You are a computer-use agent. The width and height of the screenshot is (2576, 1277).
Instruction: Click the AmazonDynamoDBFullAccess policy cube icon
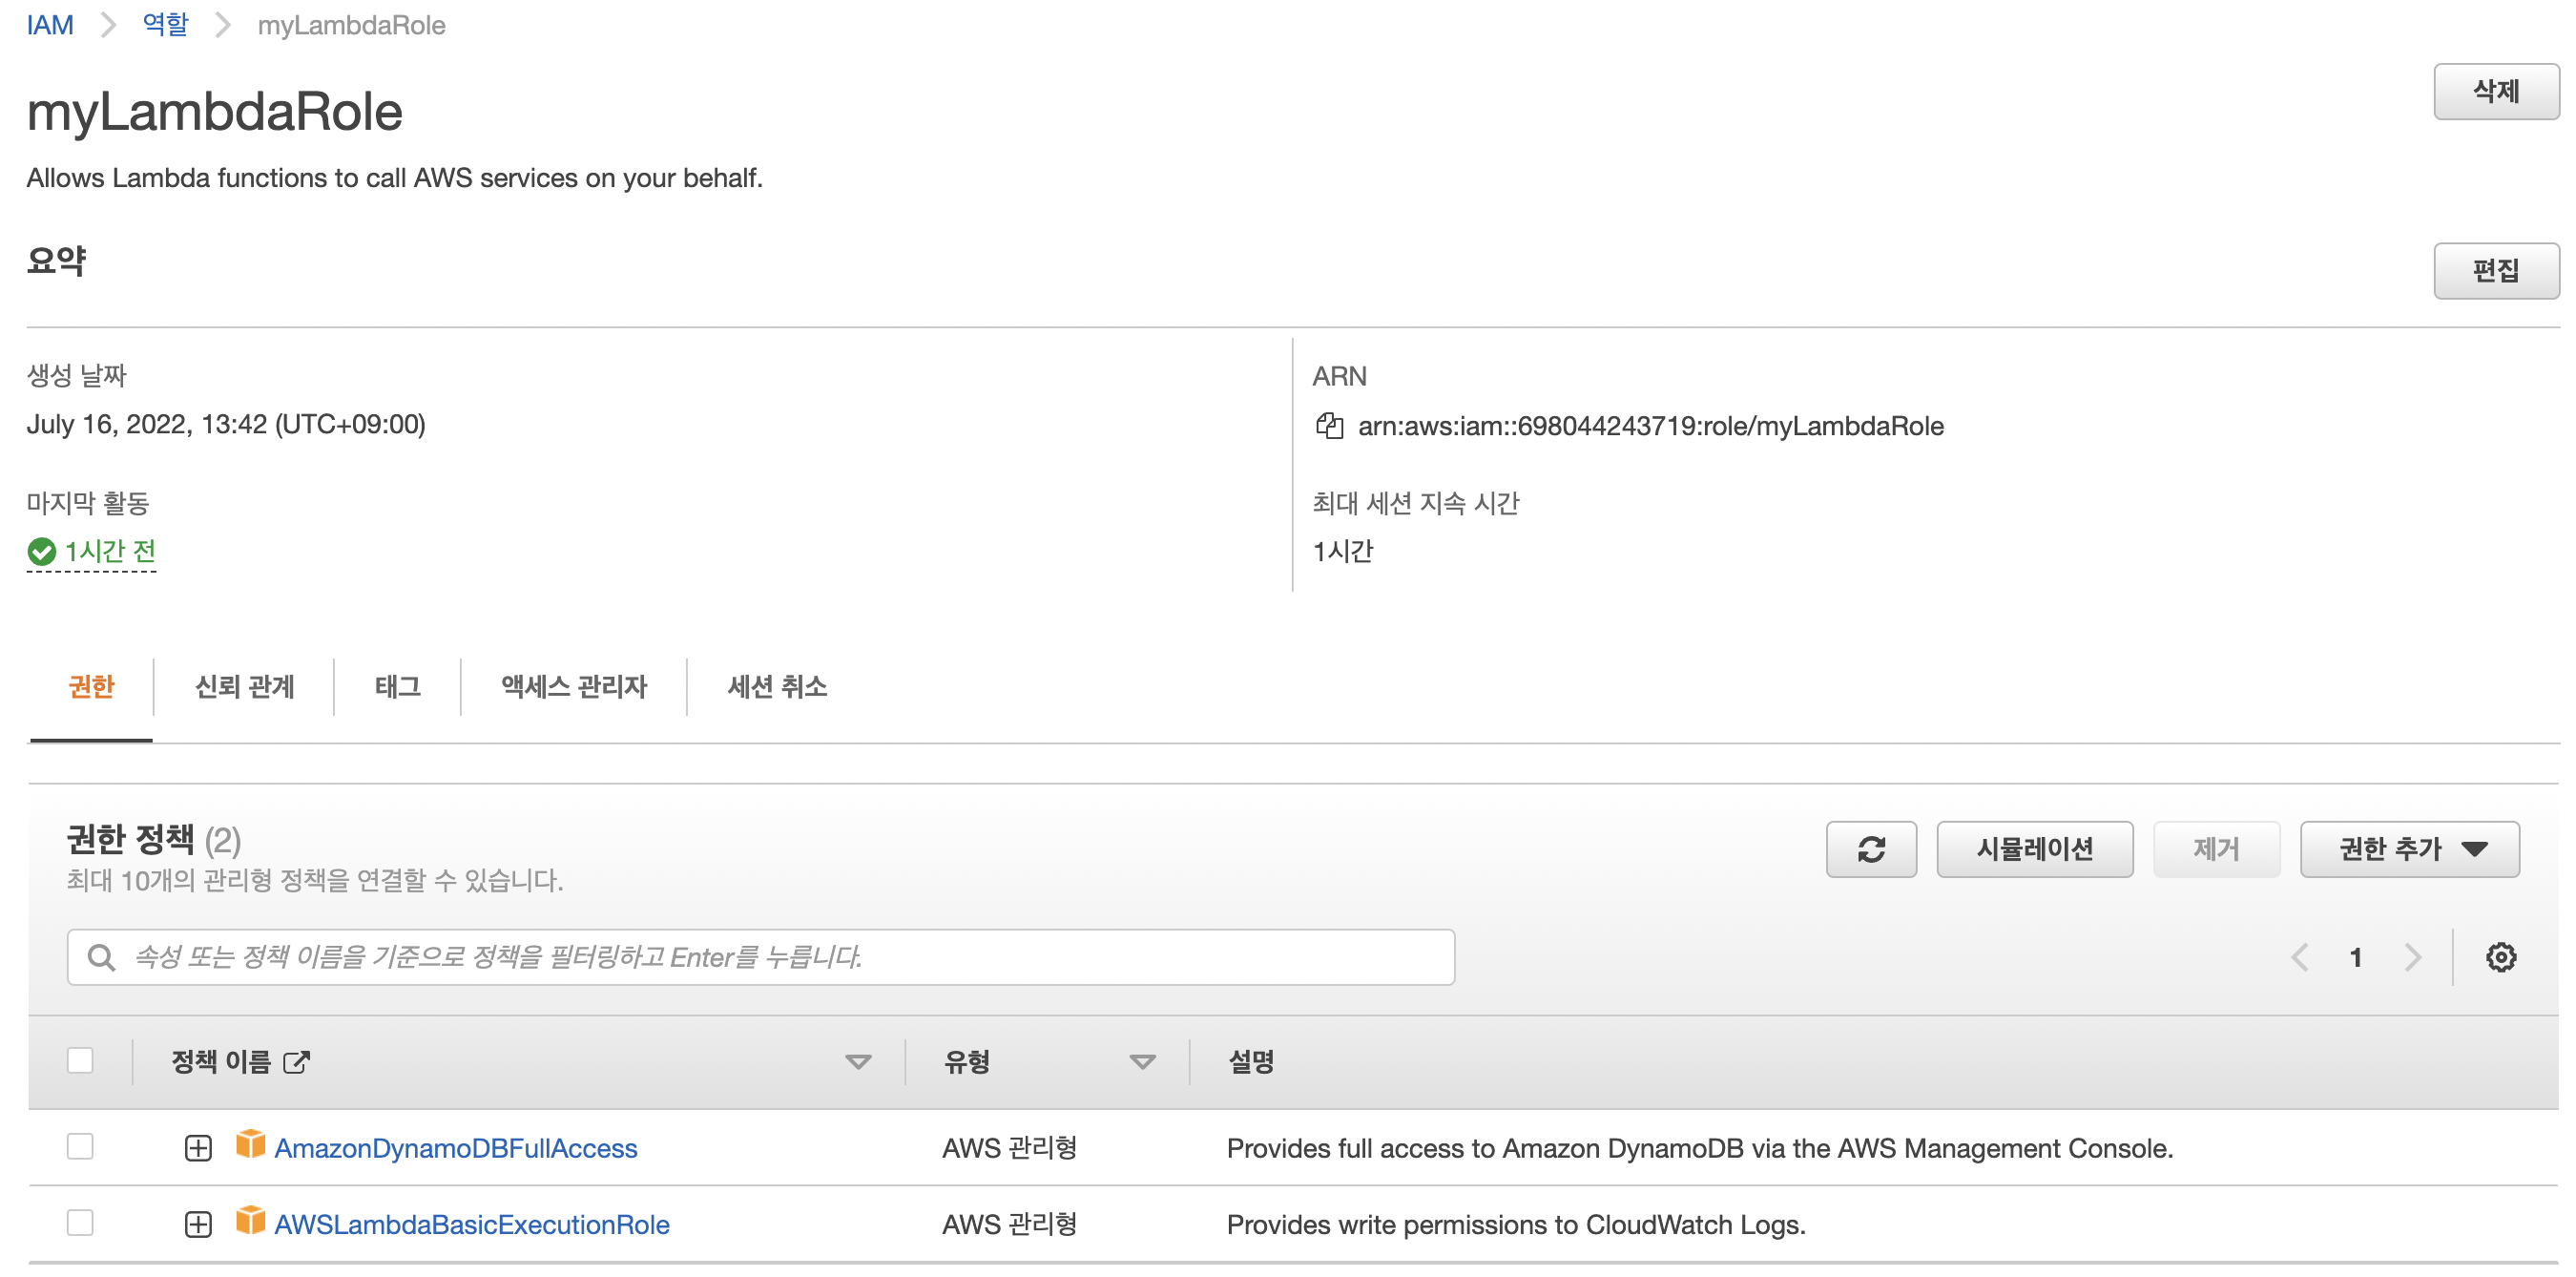pyautogui.click(x=251, y=1144)
